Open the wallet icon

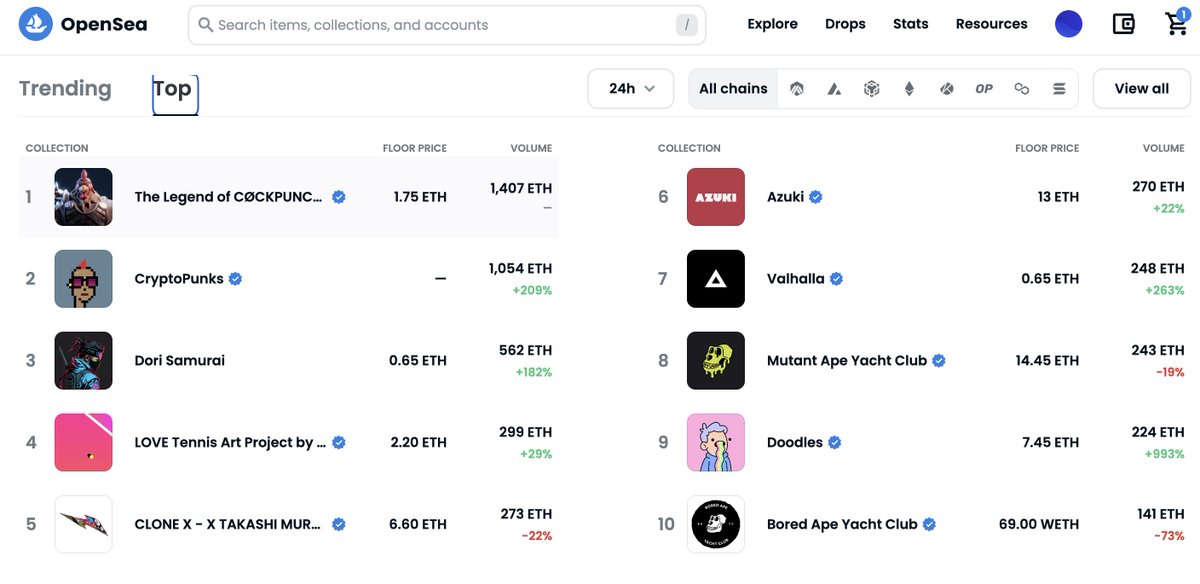click(x=1124, y=24)
